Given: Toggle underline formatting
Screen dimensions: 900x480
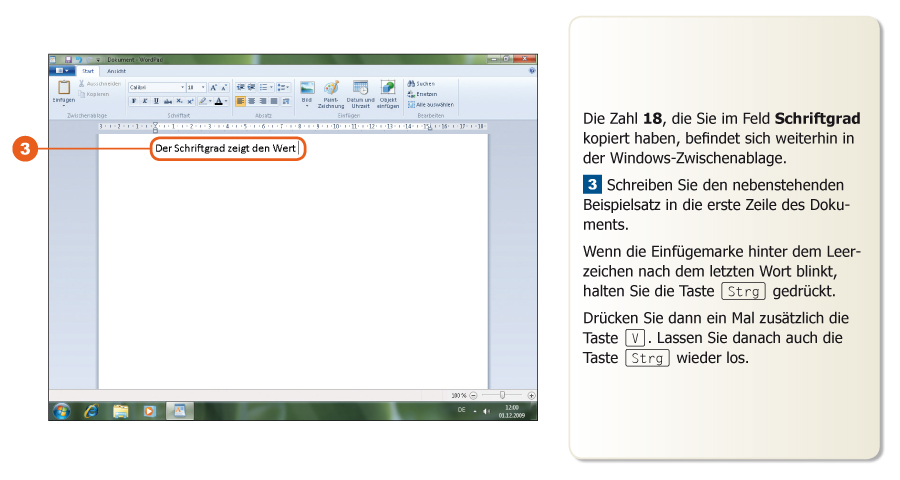Looking at the screenshot, I should (155, 101).
